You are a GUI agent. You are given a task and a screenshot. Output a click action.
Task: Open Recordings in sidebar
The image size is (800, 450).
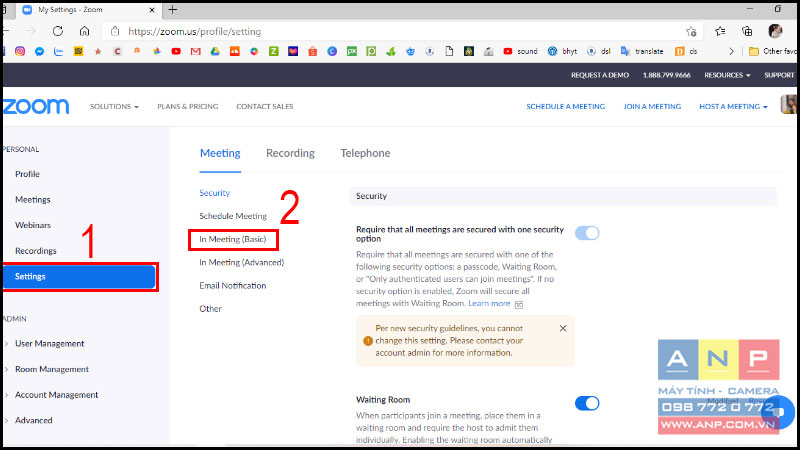point(36,251)
